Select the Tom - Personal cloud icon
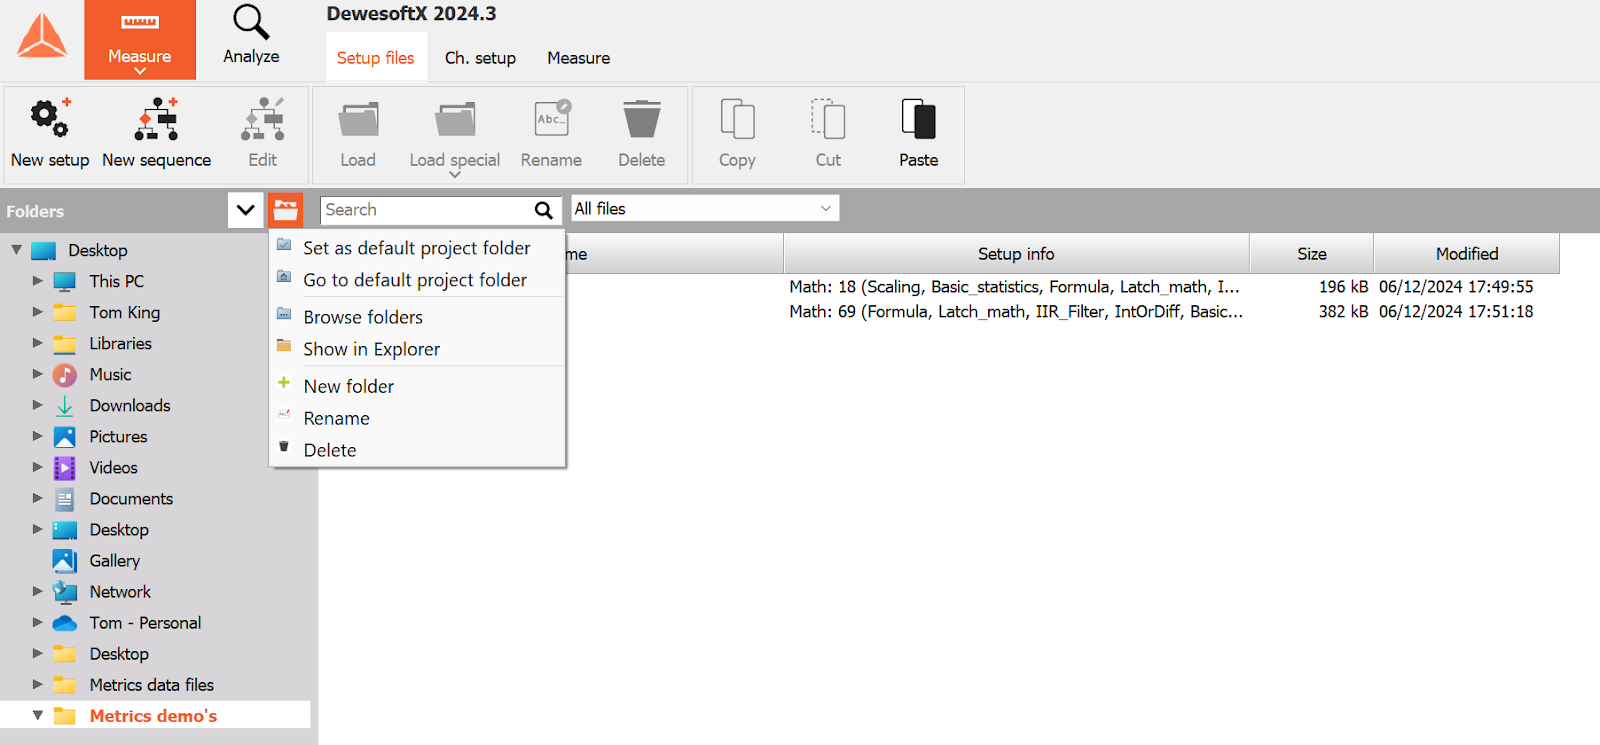This screenshot has width=1600, height=745. click(x=65, y=623)
